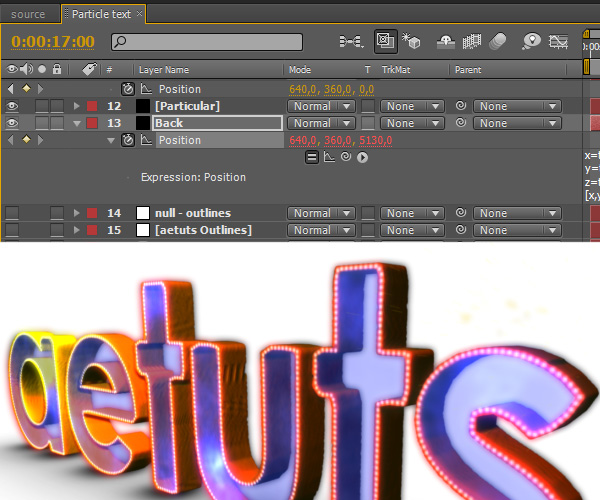Hide the Particular layer with eye toggle

[x=12, y=106]
